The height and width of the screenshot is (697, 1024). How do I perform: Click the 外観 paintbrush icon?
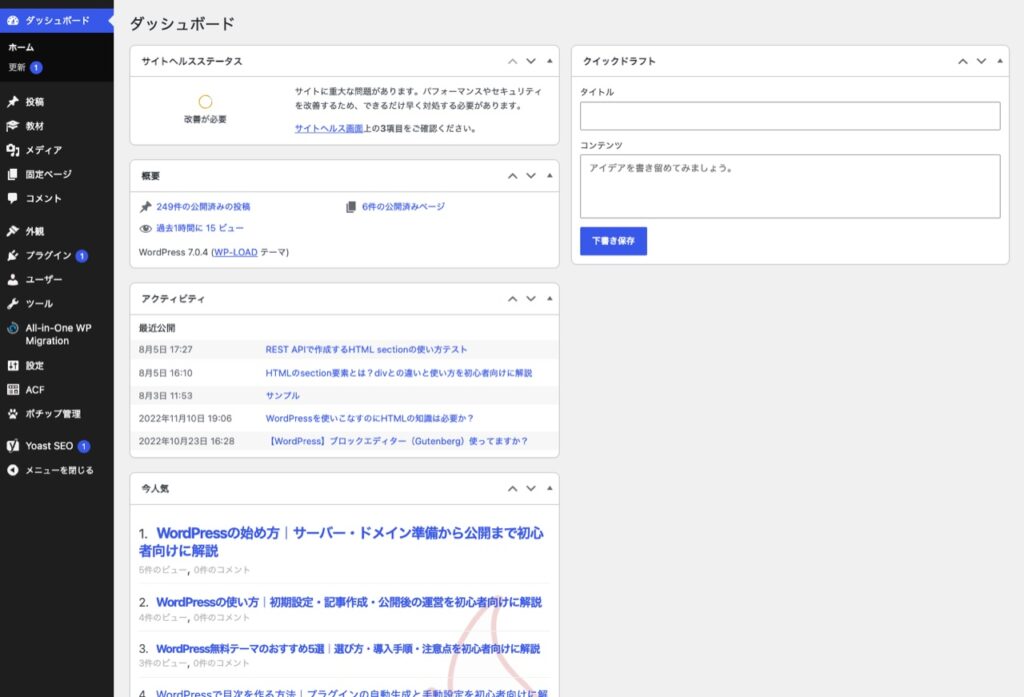pos(12,231)
